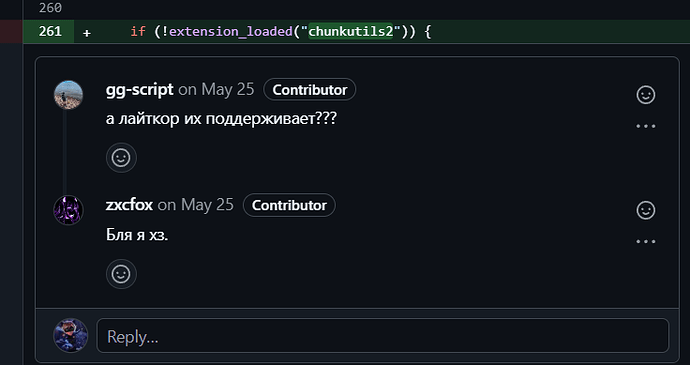
Task: Open three-dots menu on zxcfox comment
Action: pyautogui.click(x=646, y=242)
